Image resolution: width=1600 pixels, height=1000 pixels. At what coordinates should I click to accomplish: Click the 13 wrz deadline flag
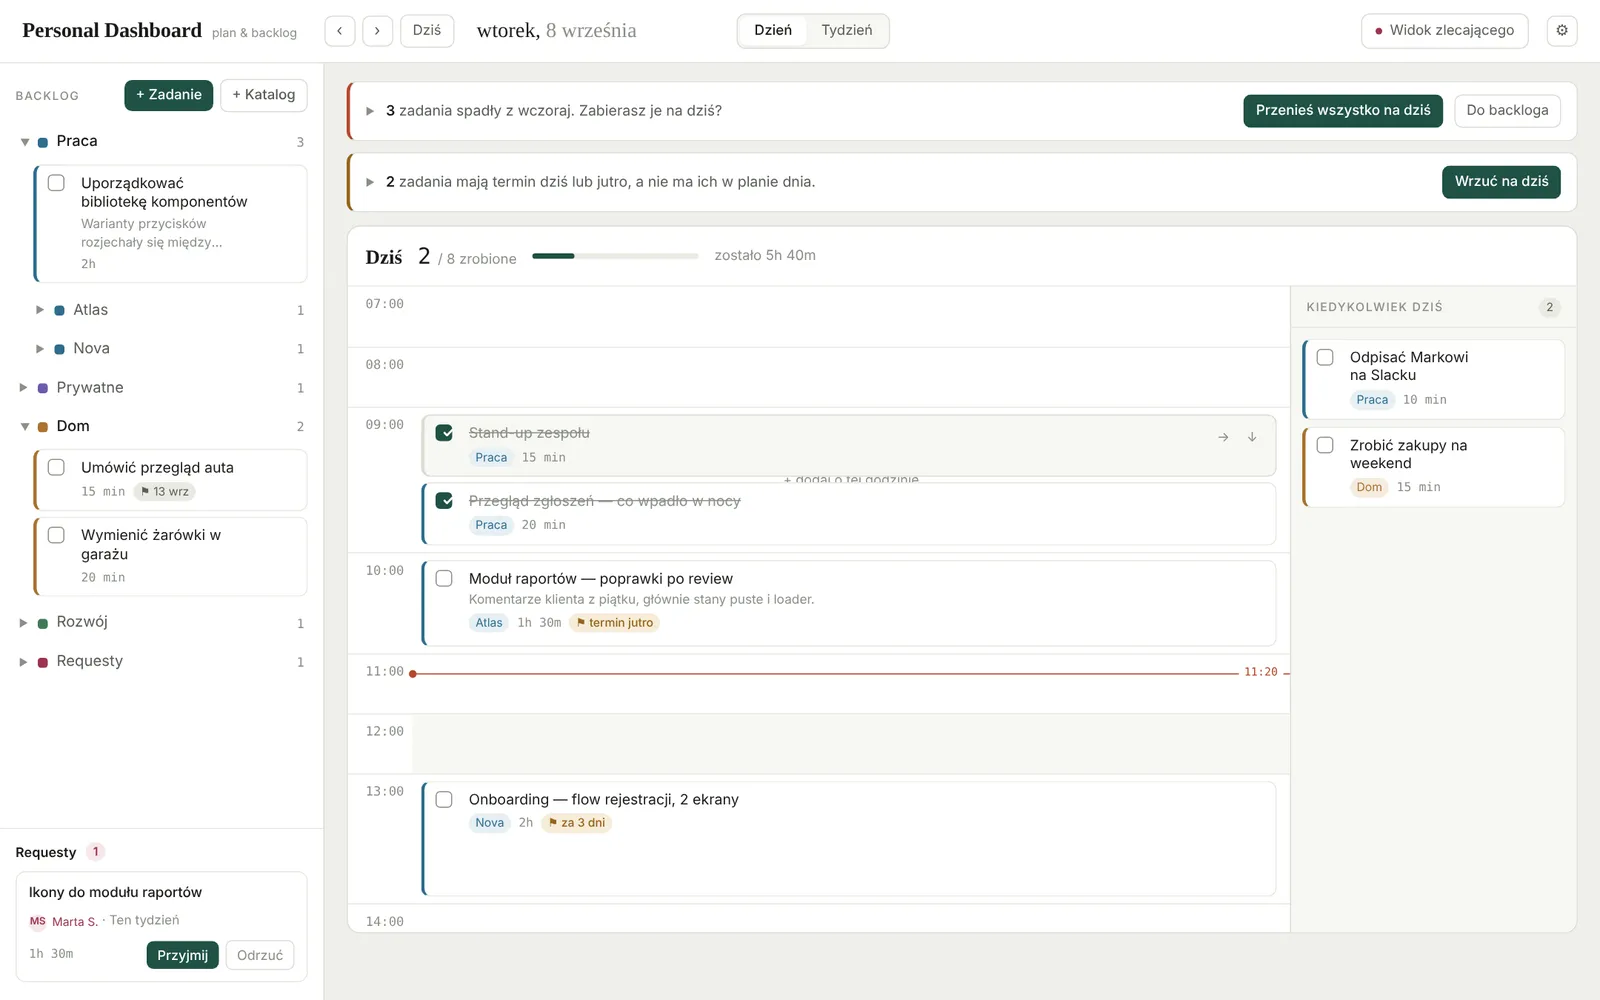point(165,492)
